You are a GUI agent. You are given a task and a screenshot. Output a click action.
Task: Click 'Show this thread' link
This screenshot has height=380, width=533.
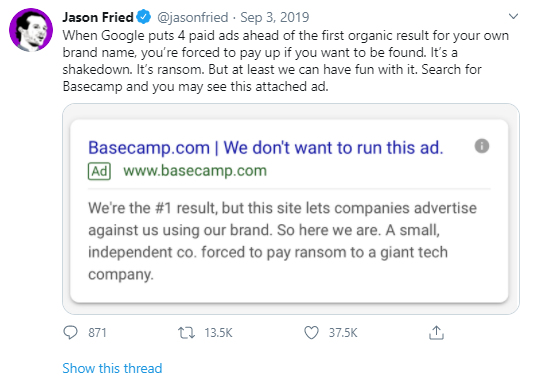coord(112,368)
